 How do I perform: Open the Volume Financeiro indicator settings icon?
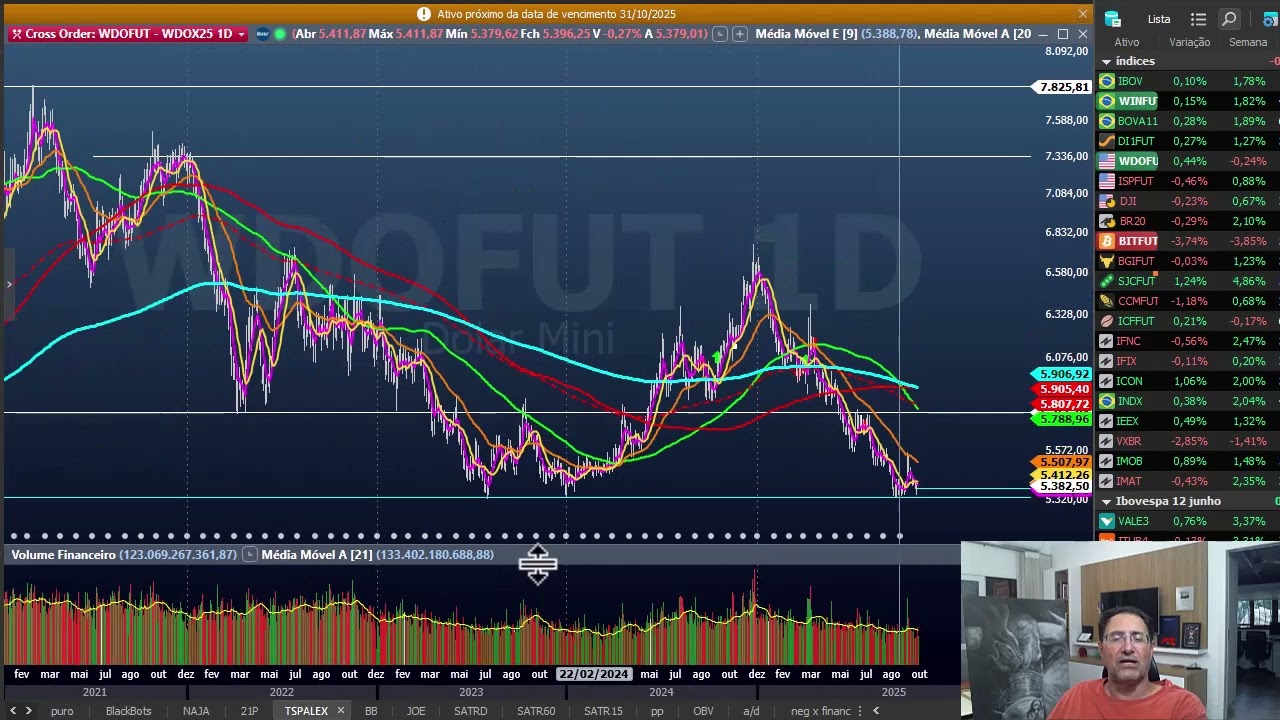click(x=250, y=554)
